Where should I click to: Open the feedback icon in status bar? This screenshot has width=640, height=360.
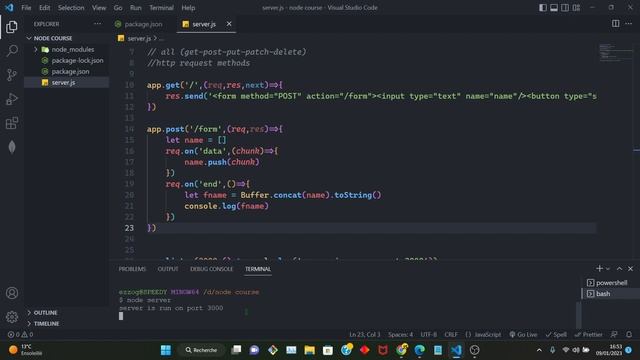(x=614, y=334)
